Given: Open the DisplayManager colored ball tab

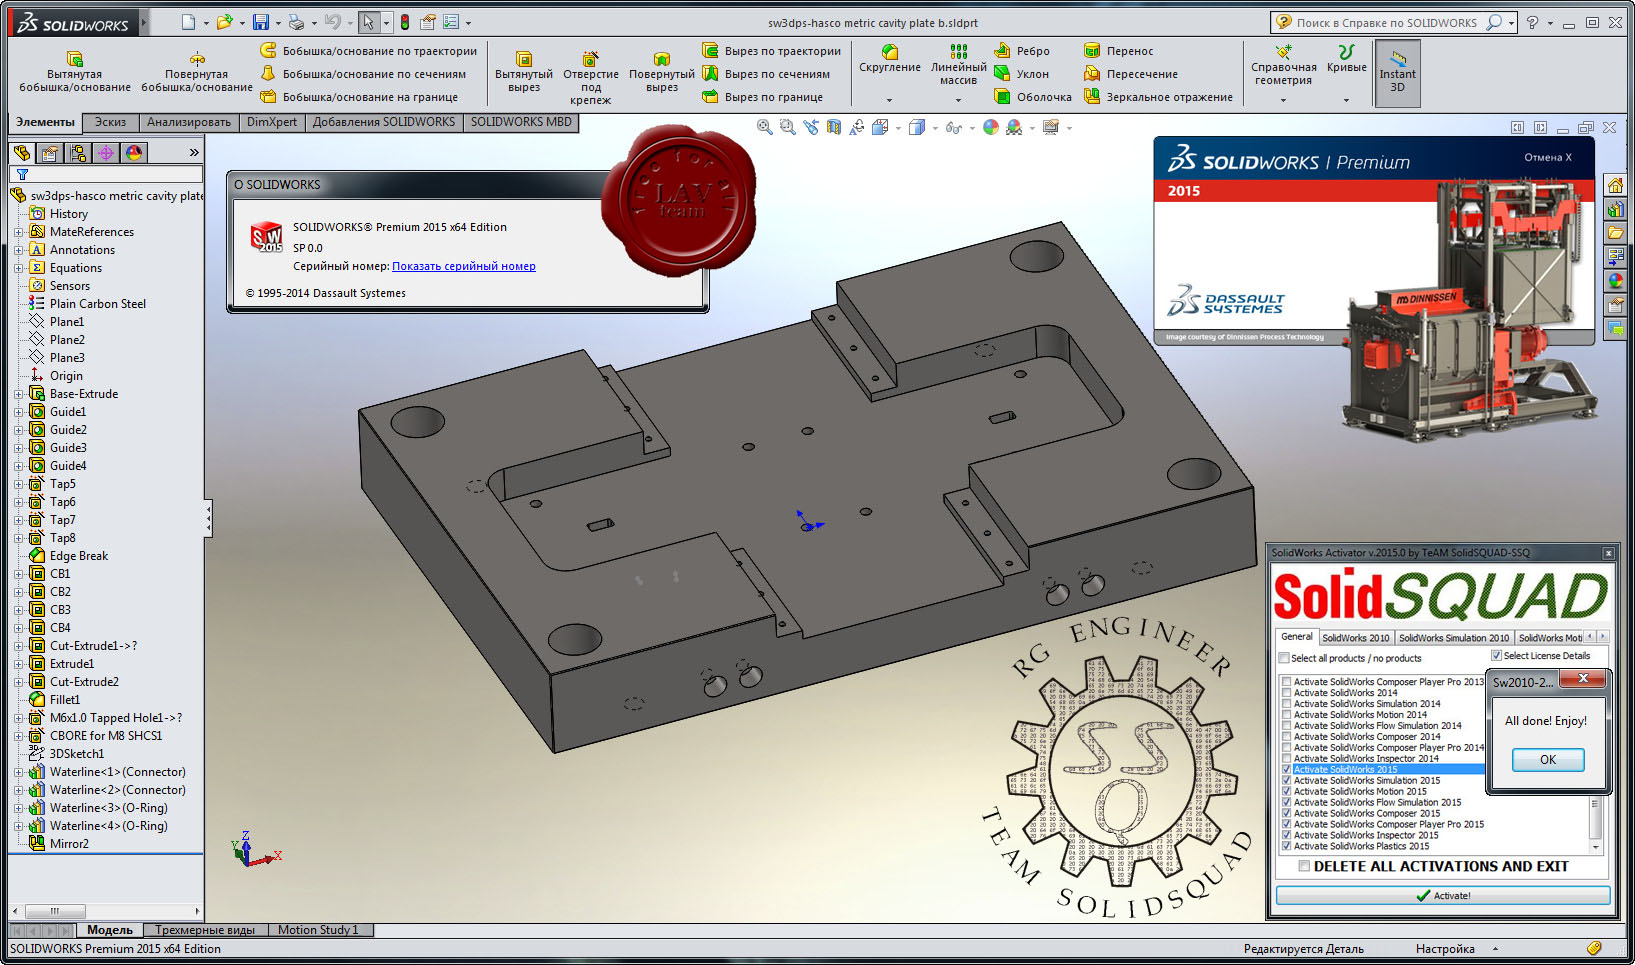Looking at the screenshot, I should tap(134, 153).
